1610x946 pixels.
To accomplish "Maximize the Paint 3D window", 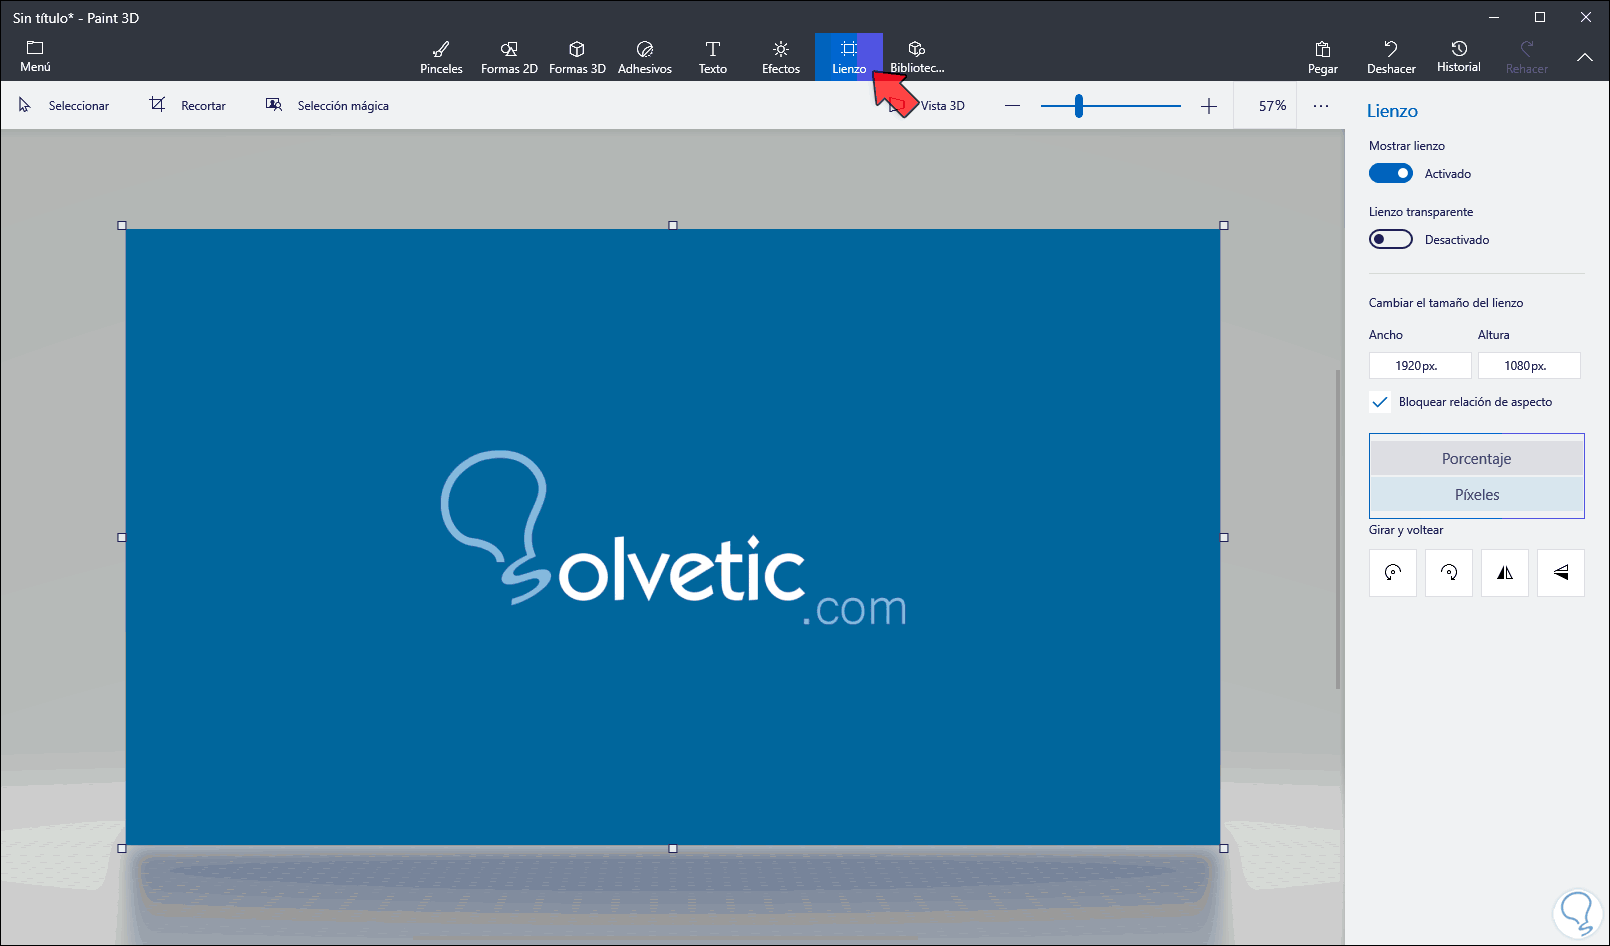I will [x=1540, y=17].
